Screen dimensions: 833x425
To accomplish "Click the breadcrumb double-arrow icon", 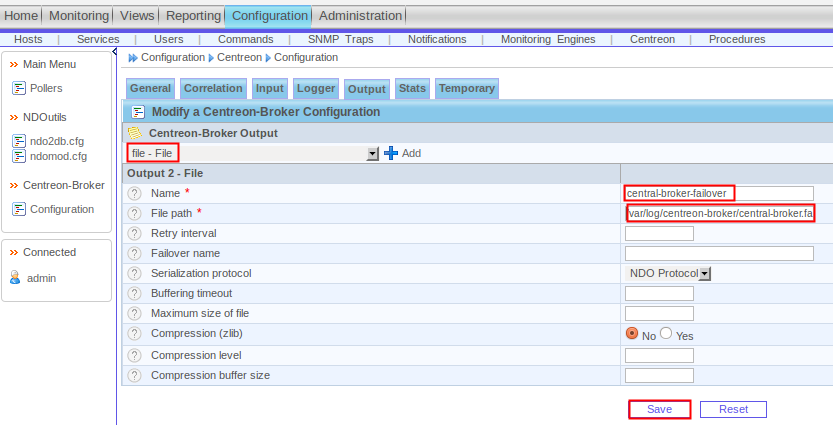I will (x=133, y=58).
